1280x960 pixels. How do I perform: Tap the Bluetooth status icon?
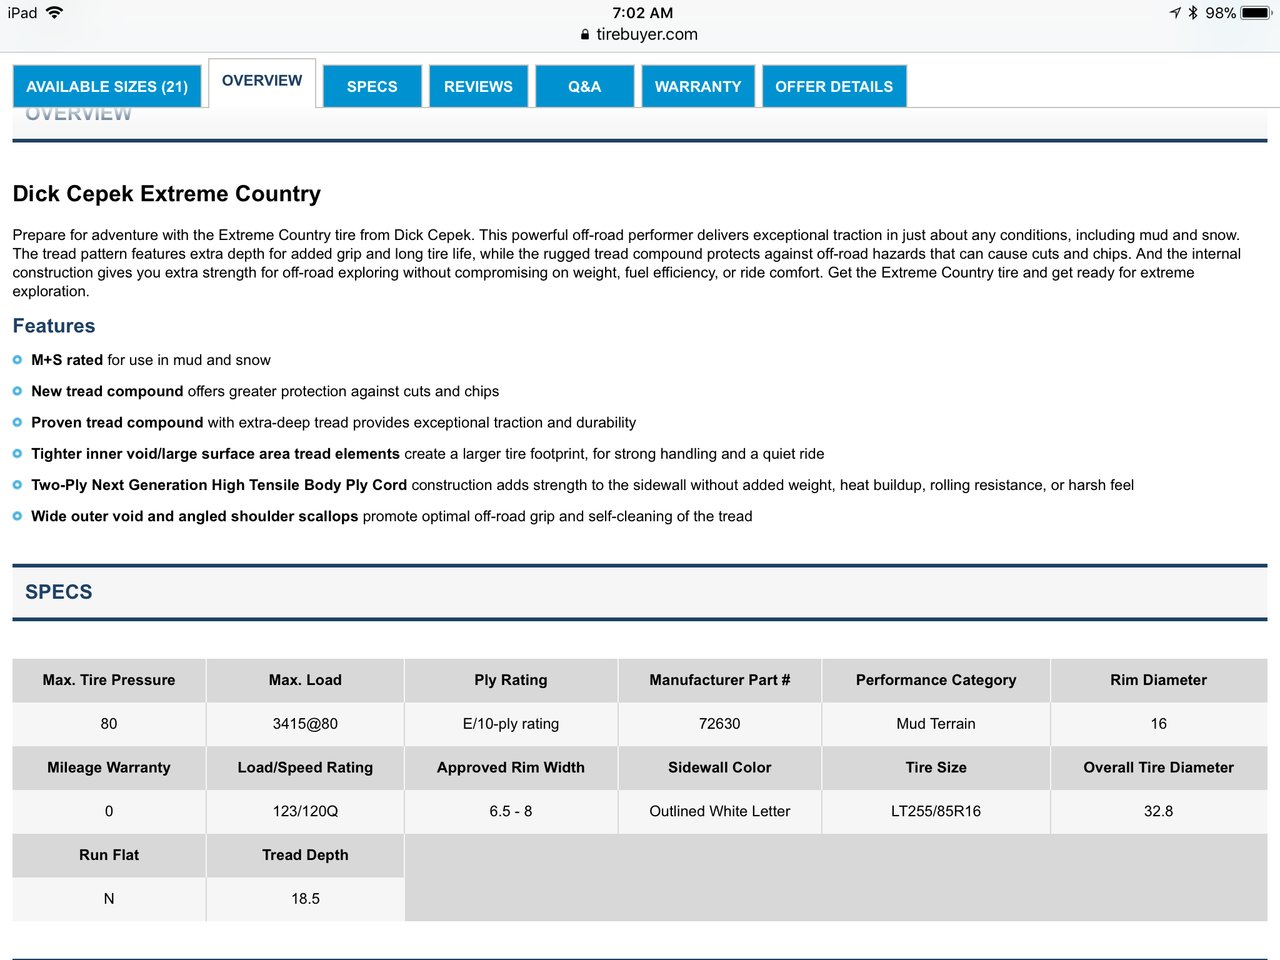(1193, 12)
